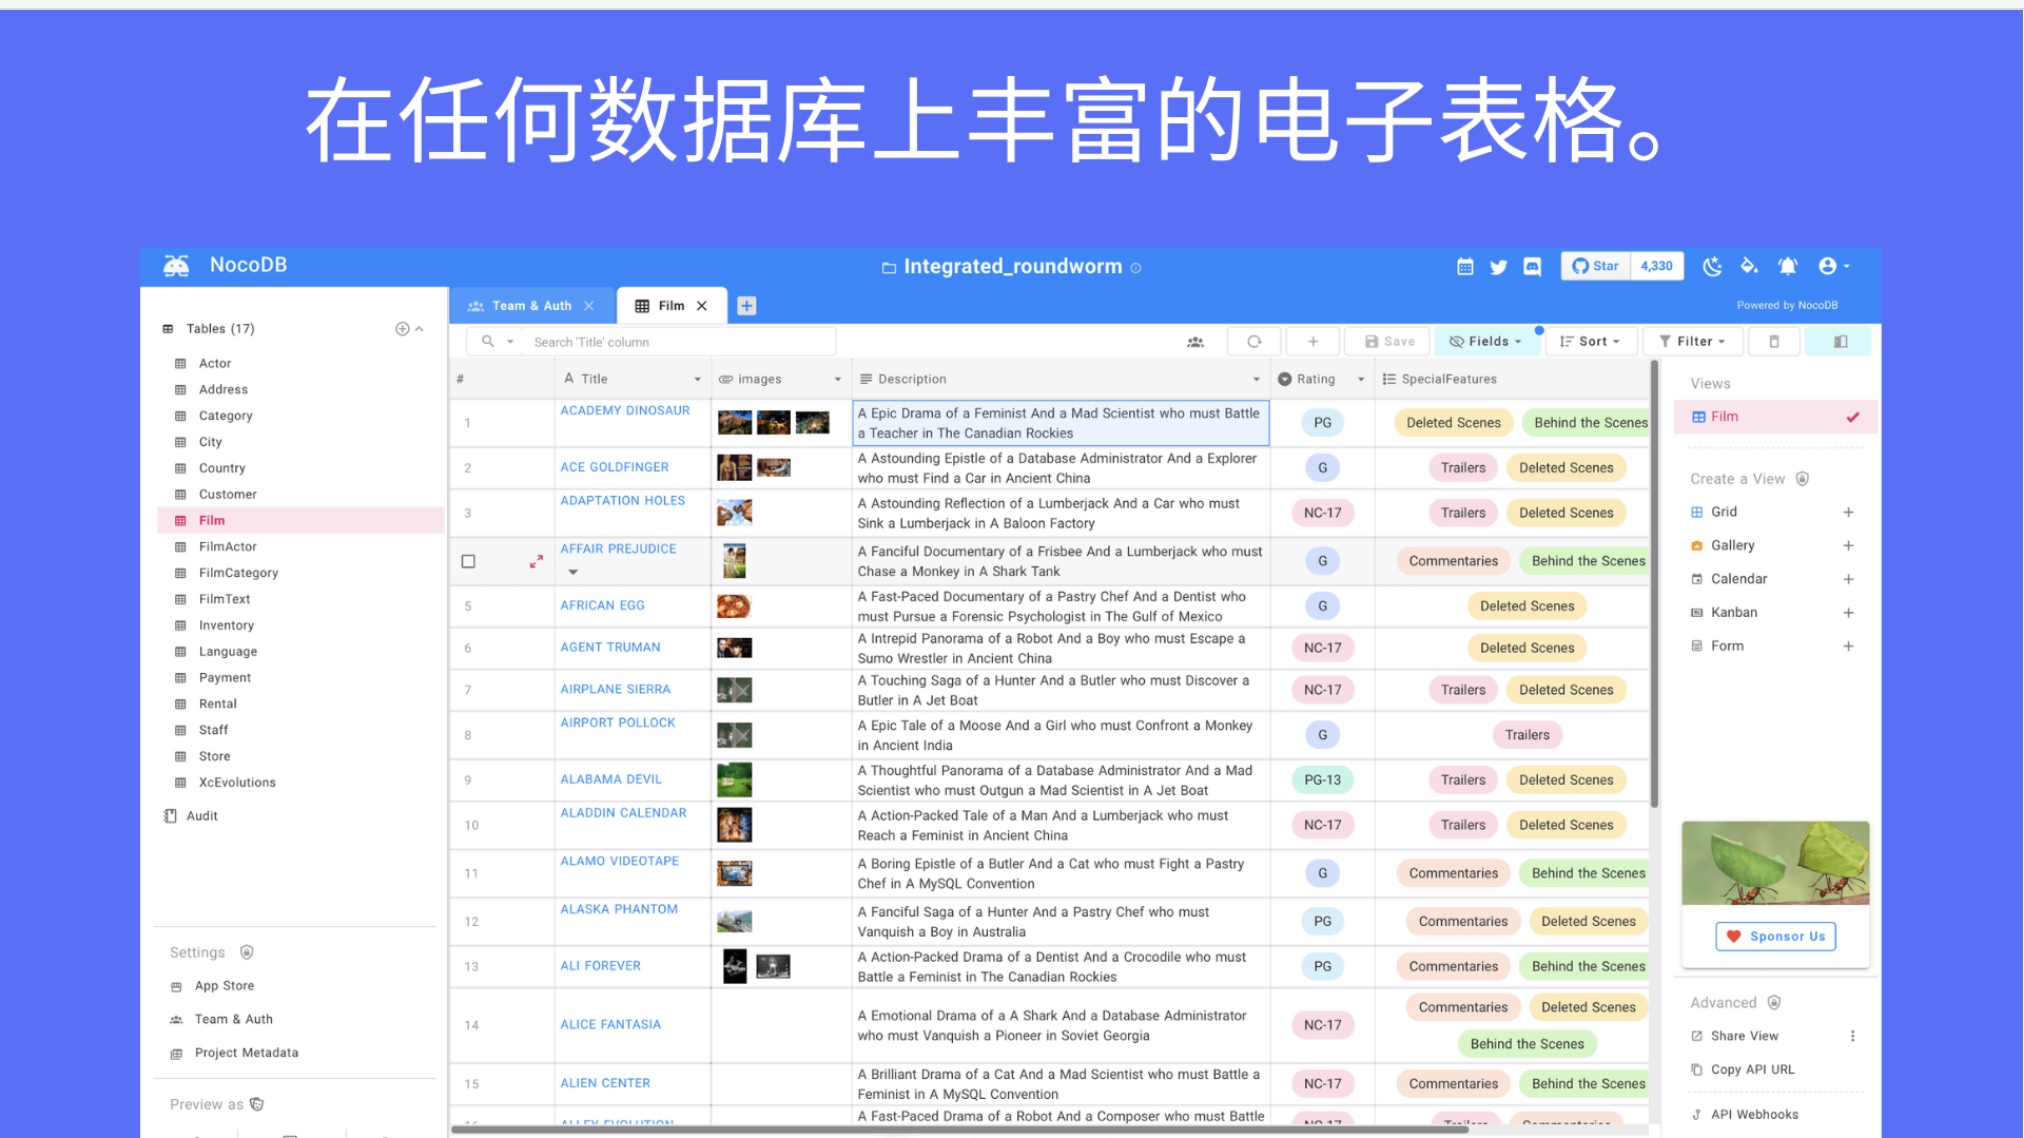2024x1138 pixels.
Task: Click the add new row plus icon
Action: pyautogui.click(x=1313, y=342)
